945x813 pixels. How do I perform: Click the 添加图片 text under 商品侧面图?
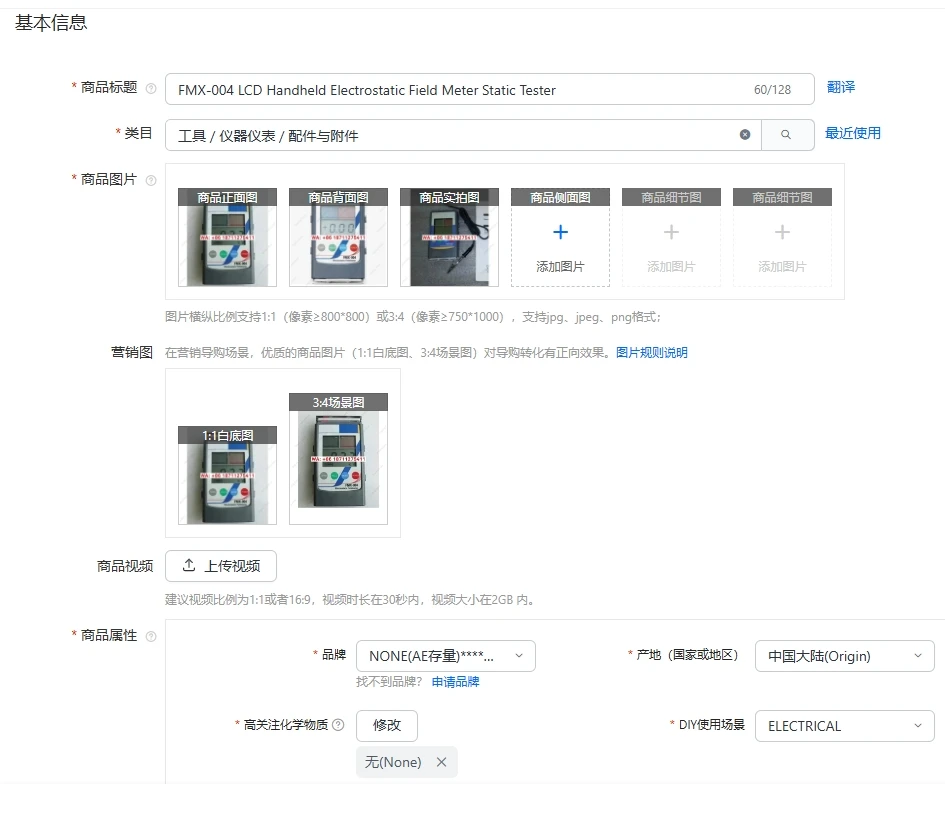560,266
